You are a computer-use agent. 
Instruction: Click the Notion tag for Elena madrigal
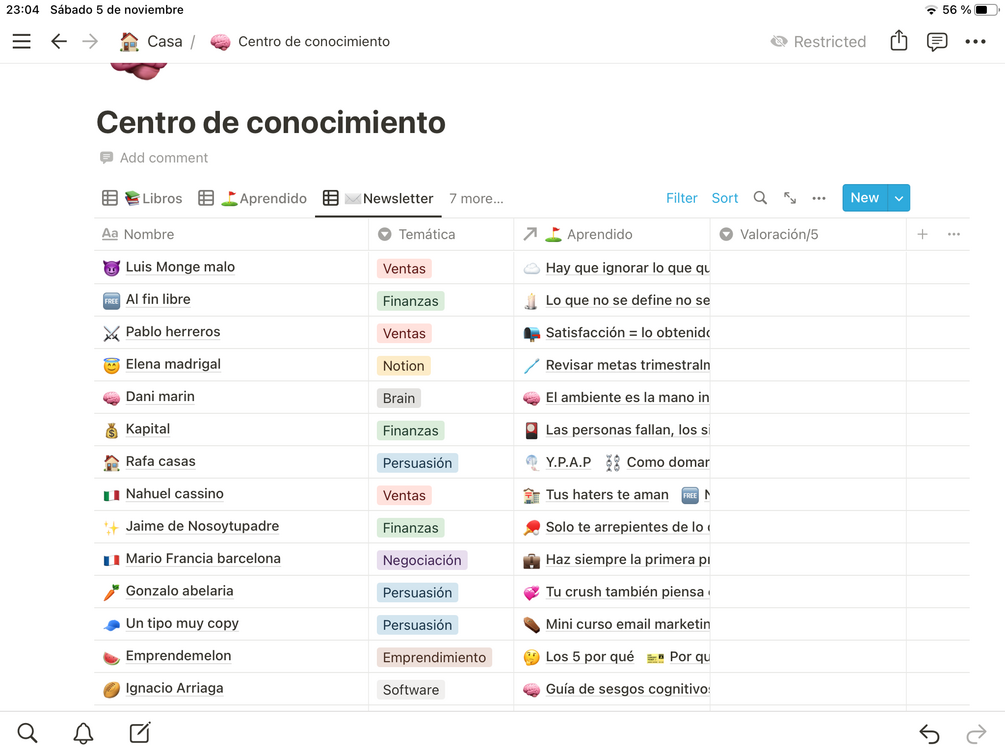pos(403,366)
